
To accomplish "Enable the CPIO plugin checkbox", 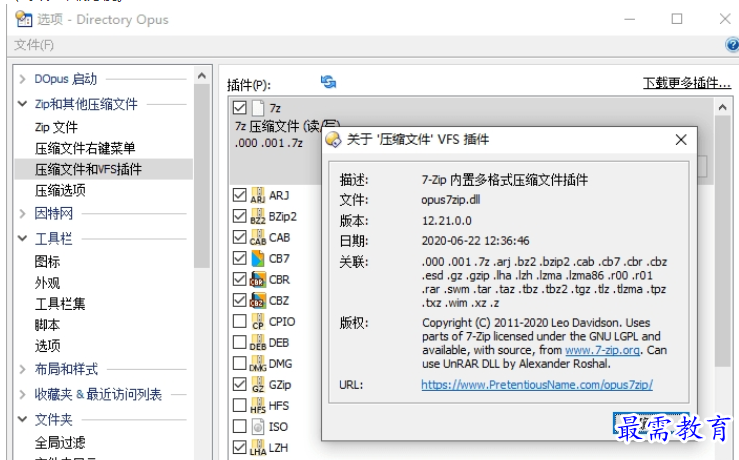I will click(x=239, y=321).
